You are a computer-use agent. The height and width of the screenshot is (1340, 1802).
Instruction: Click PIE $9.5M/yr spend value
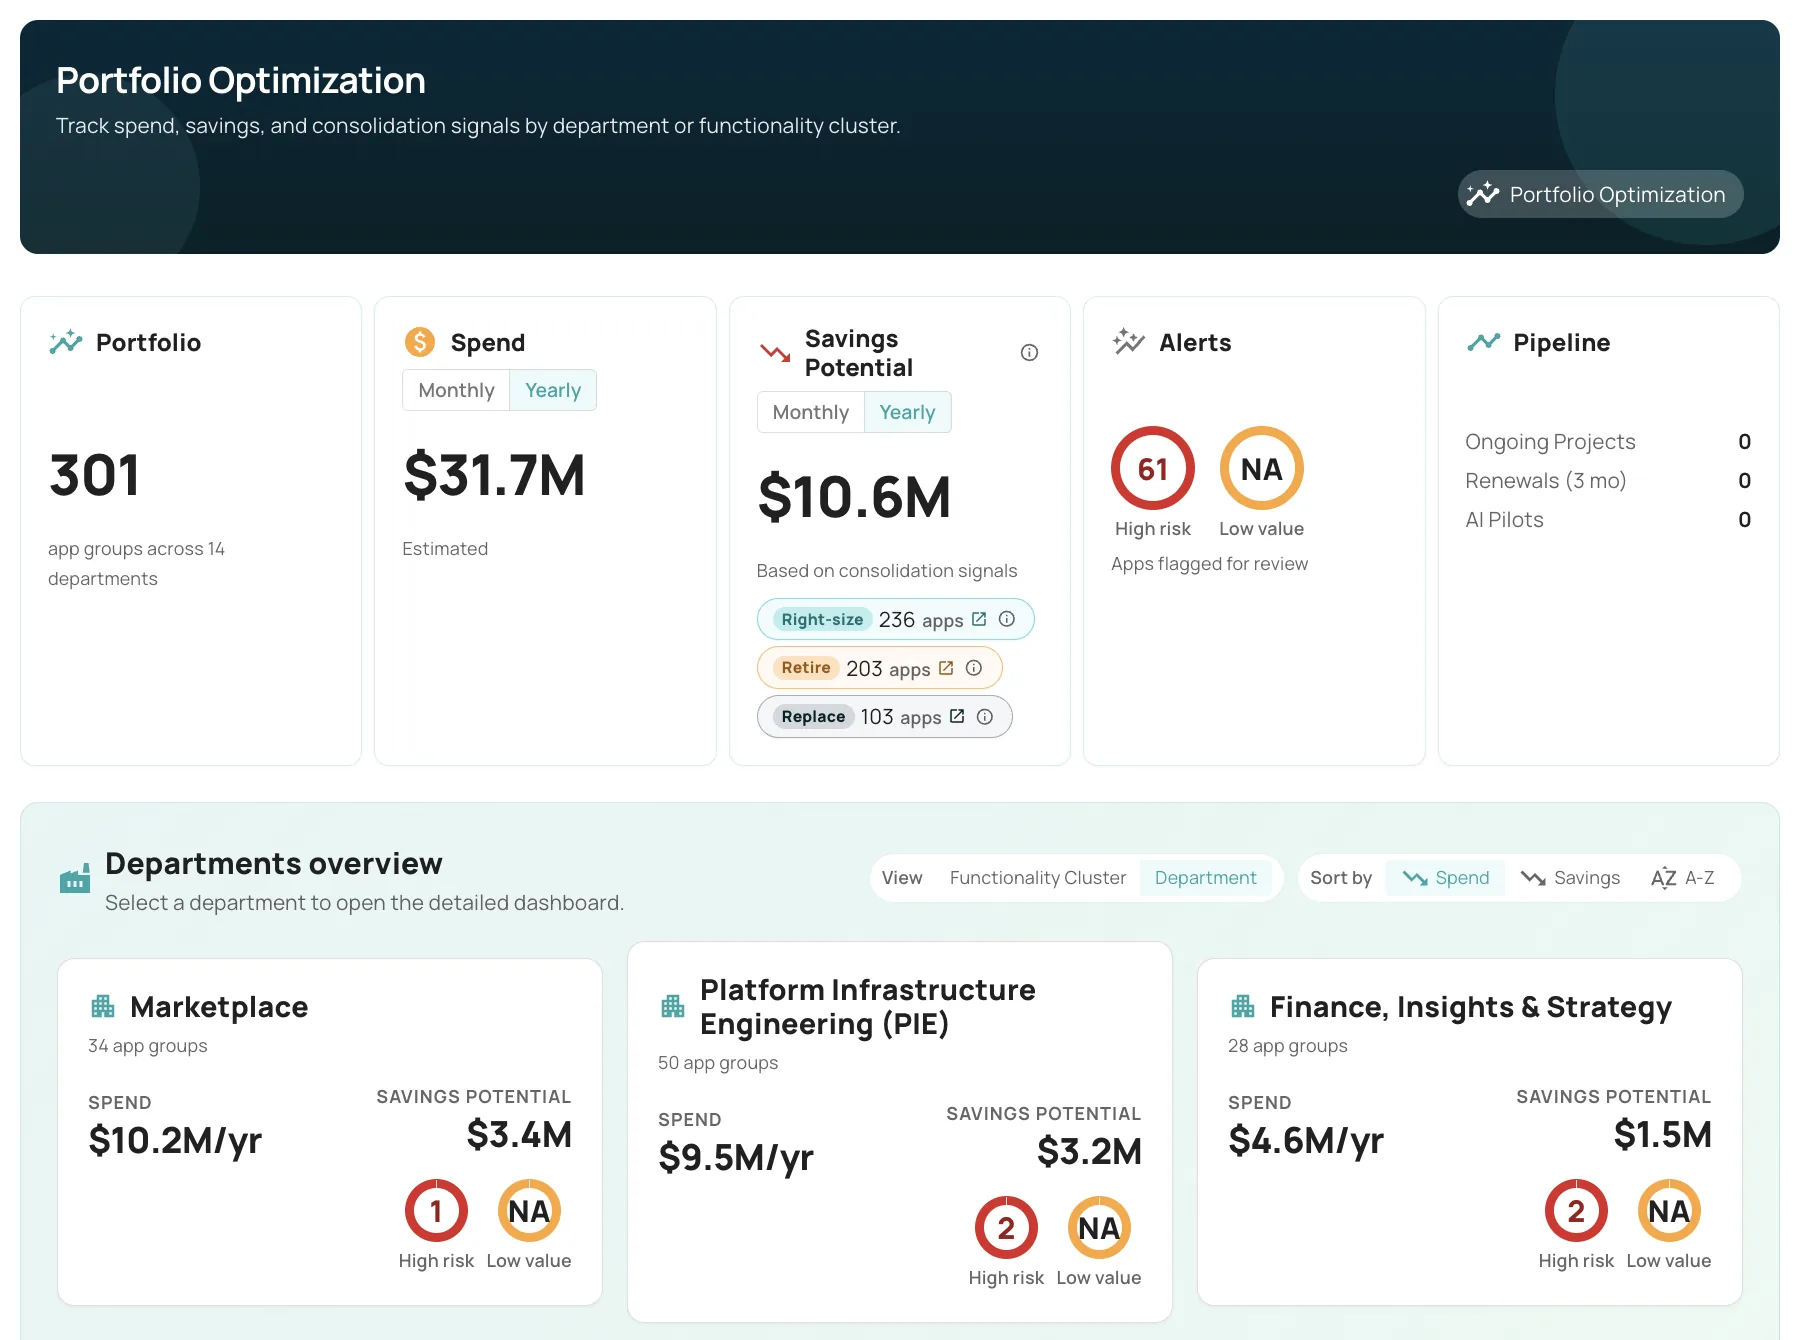coord(736,1157)
